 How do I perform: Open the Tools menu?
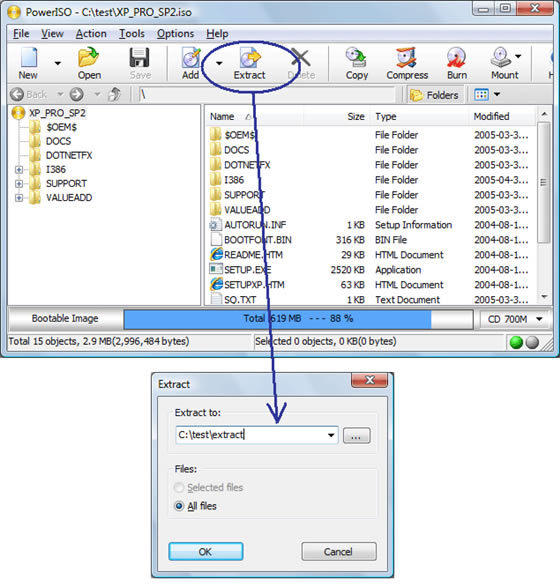coord(132,34)
